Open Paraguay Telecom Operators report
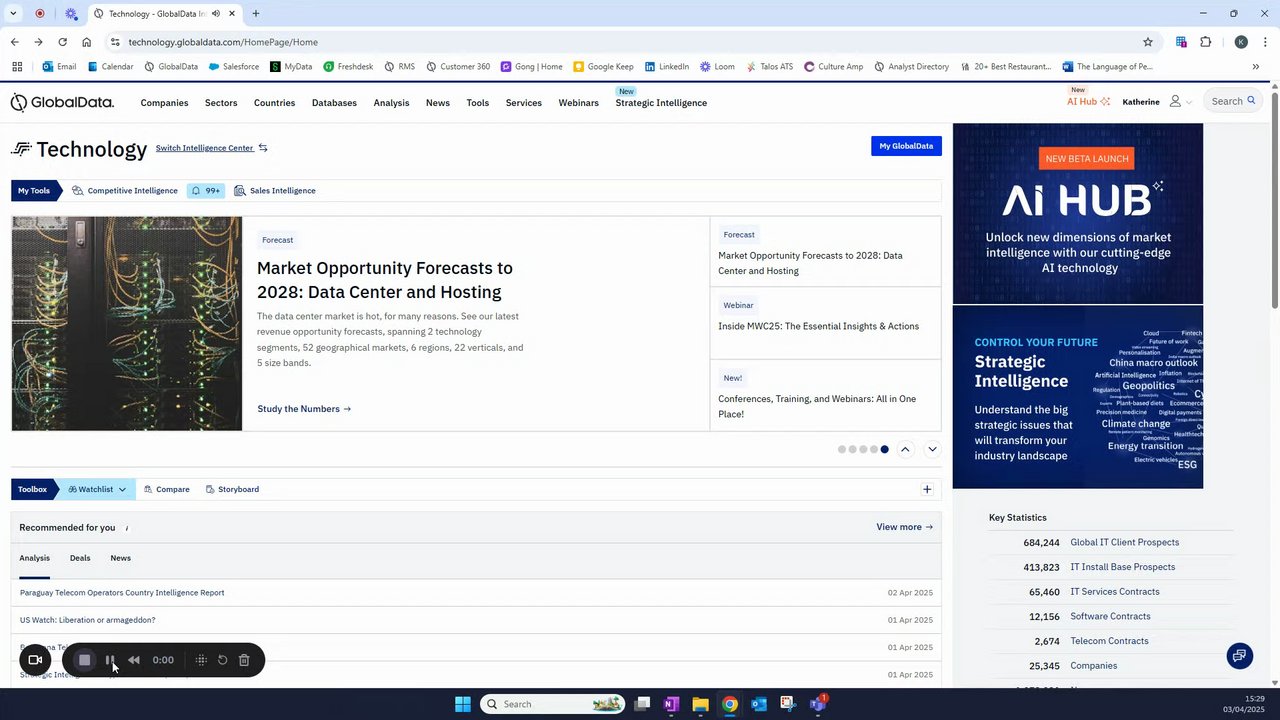1280x720 pixels. tap(122, 593)
